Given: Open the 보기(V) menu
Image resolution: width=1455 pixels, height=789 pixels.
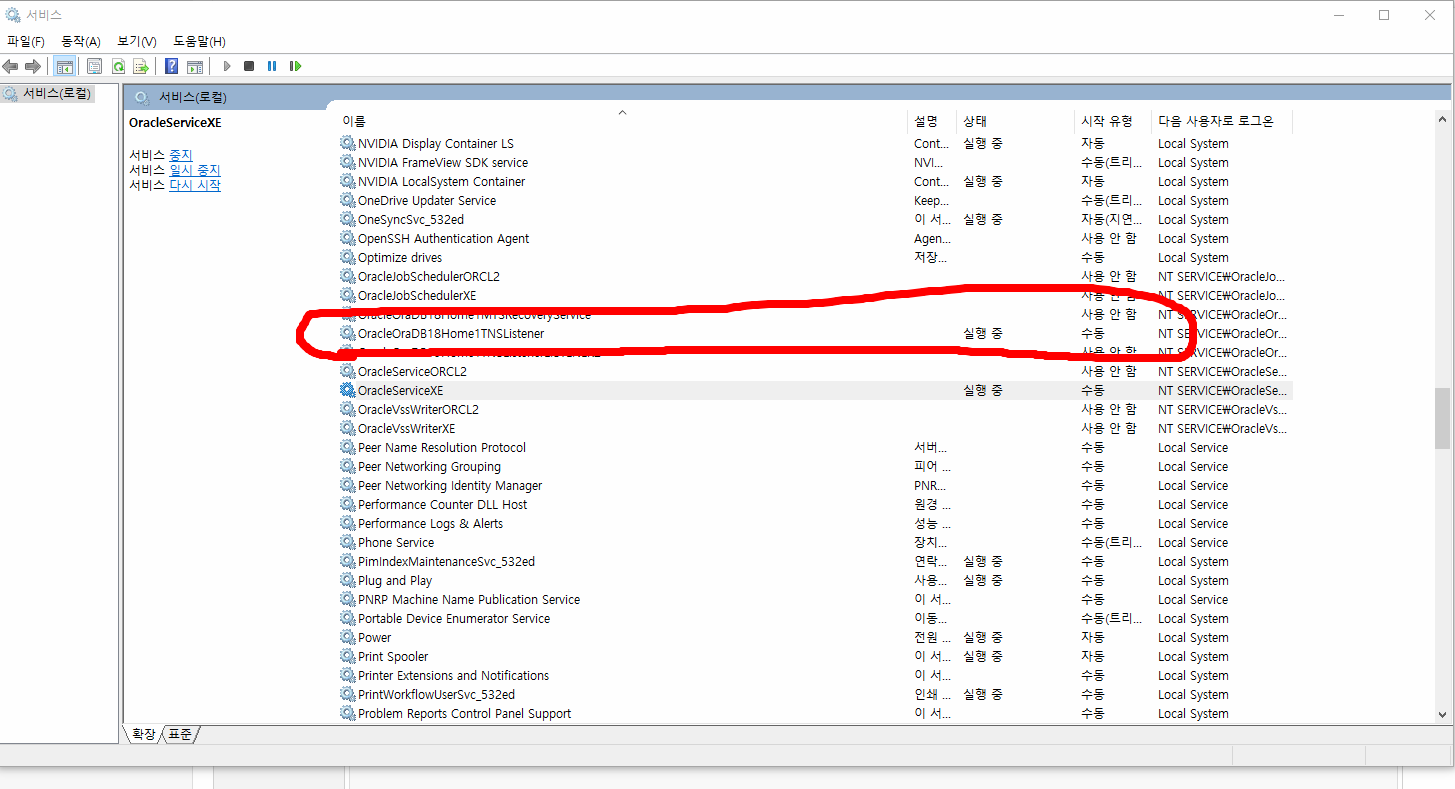Looking at the screenshot, I should [x=137, y=41].
